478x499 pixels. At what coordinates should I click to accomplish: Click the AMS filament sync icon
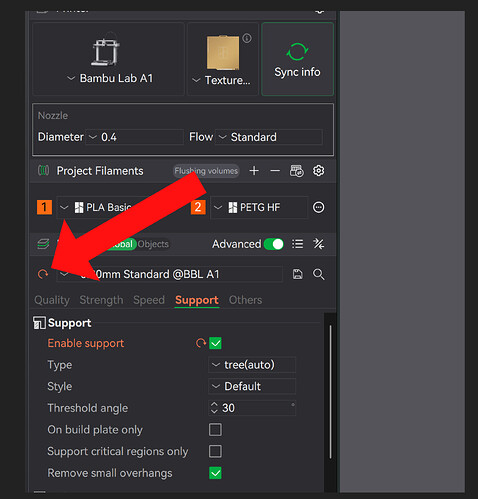(x=296, y=171)
